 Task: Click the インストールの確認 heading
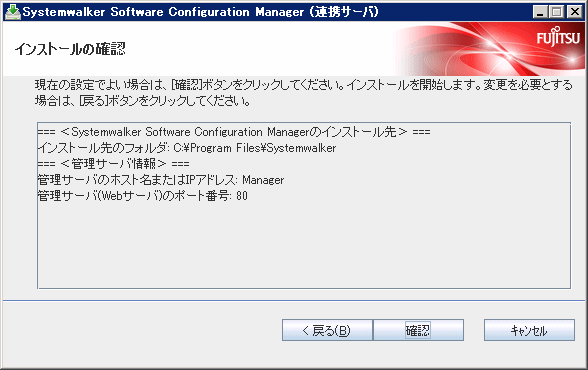[70, 49]
